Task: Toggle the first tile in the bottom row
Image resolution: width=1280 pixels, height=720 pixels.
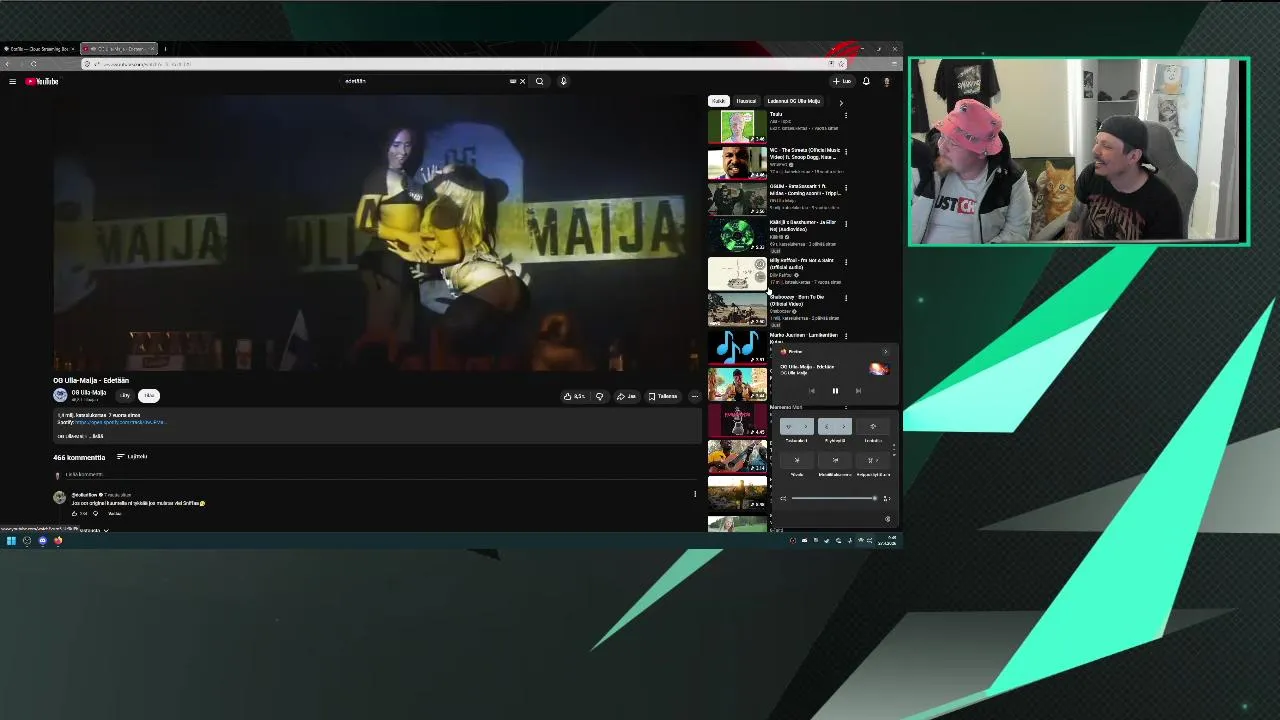Action: (797, 460)
